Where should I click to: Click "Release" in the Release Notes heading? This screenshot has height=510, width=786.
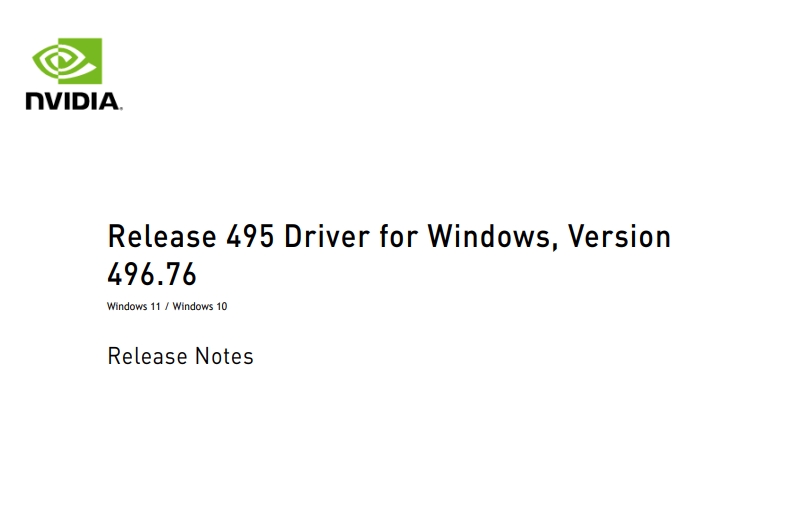(147, 357)
